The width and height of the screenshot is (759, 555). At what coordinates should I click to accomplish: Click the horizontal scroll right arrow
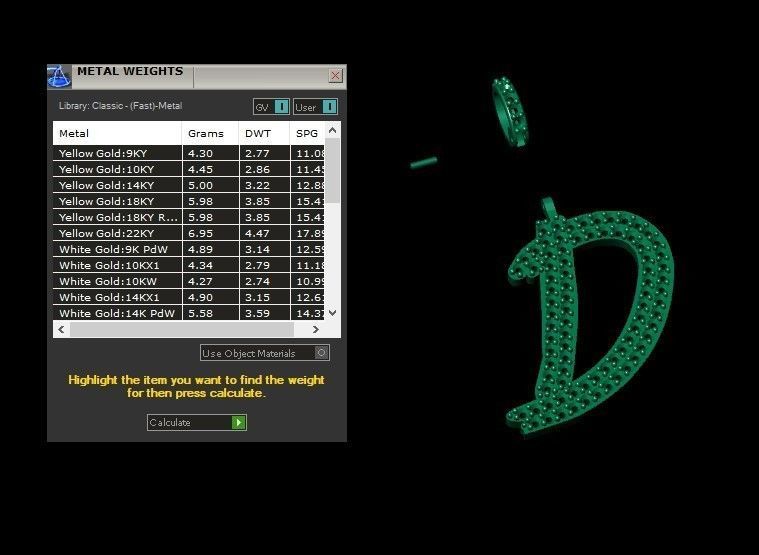pyautogui.click(x=316, y=330)
